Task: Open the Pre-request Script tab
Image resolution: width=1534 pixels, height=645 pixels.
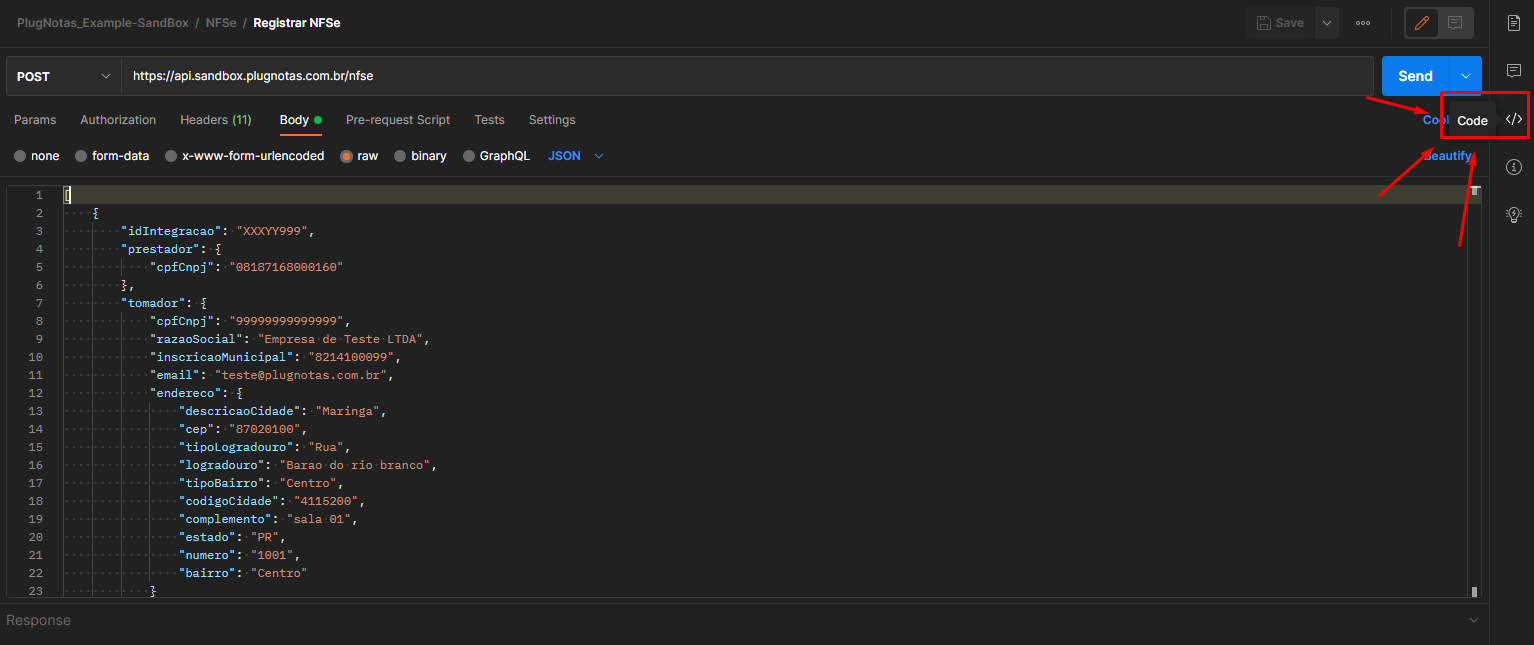Action: [398, 120]
